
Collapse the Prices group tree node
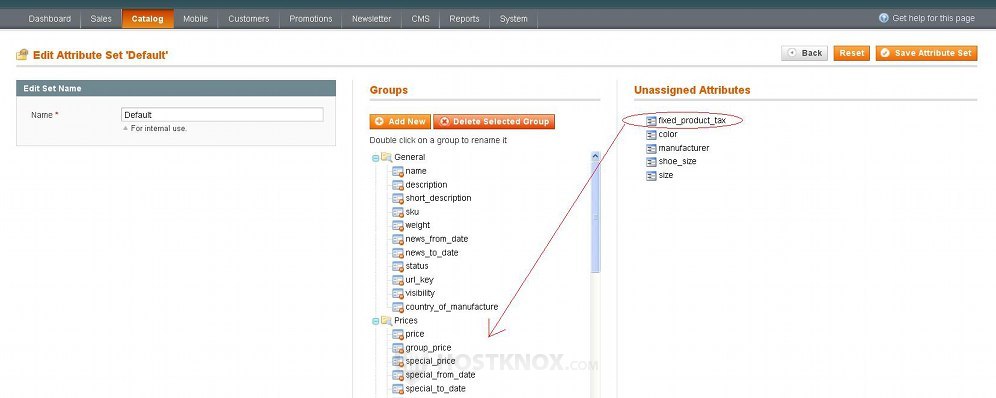tap(375, 321)
